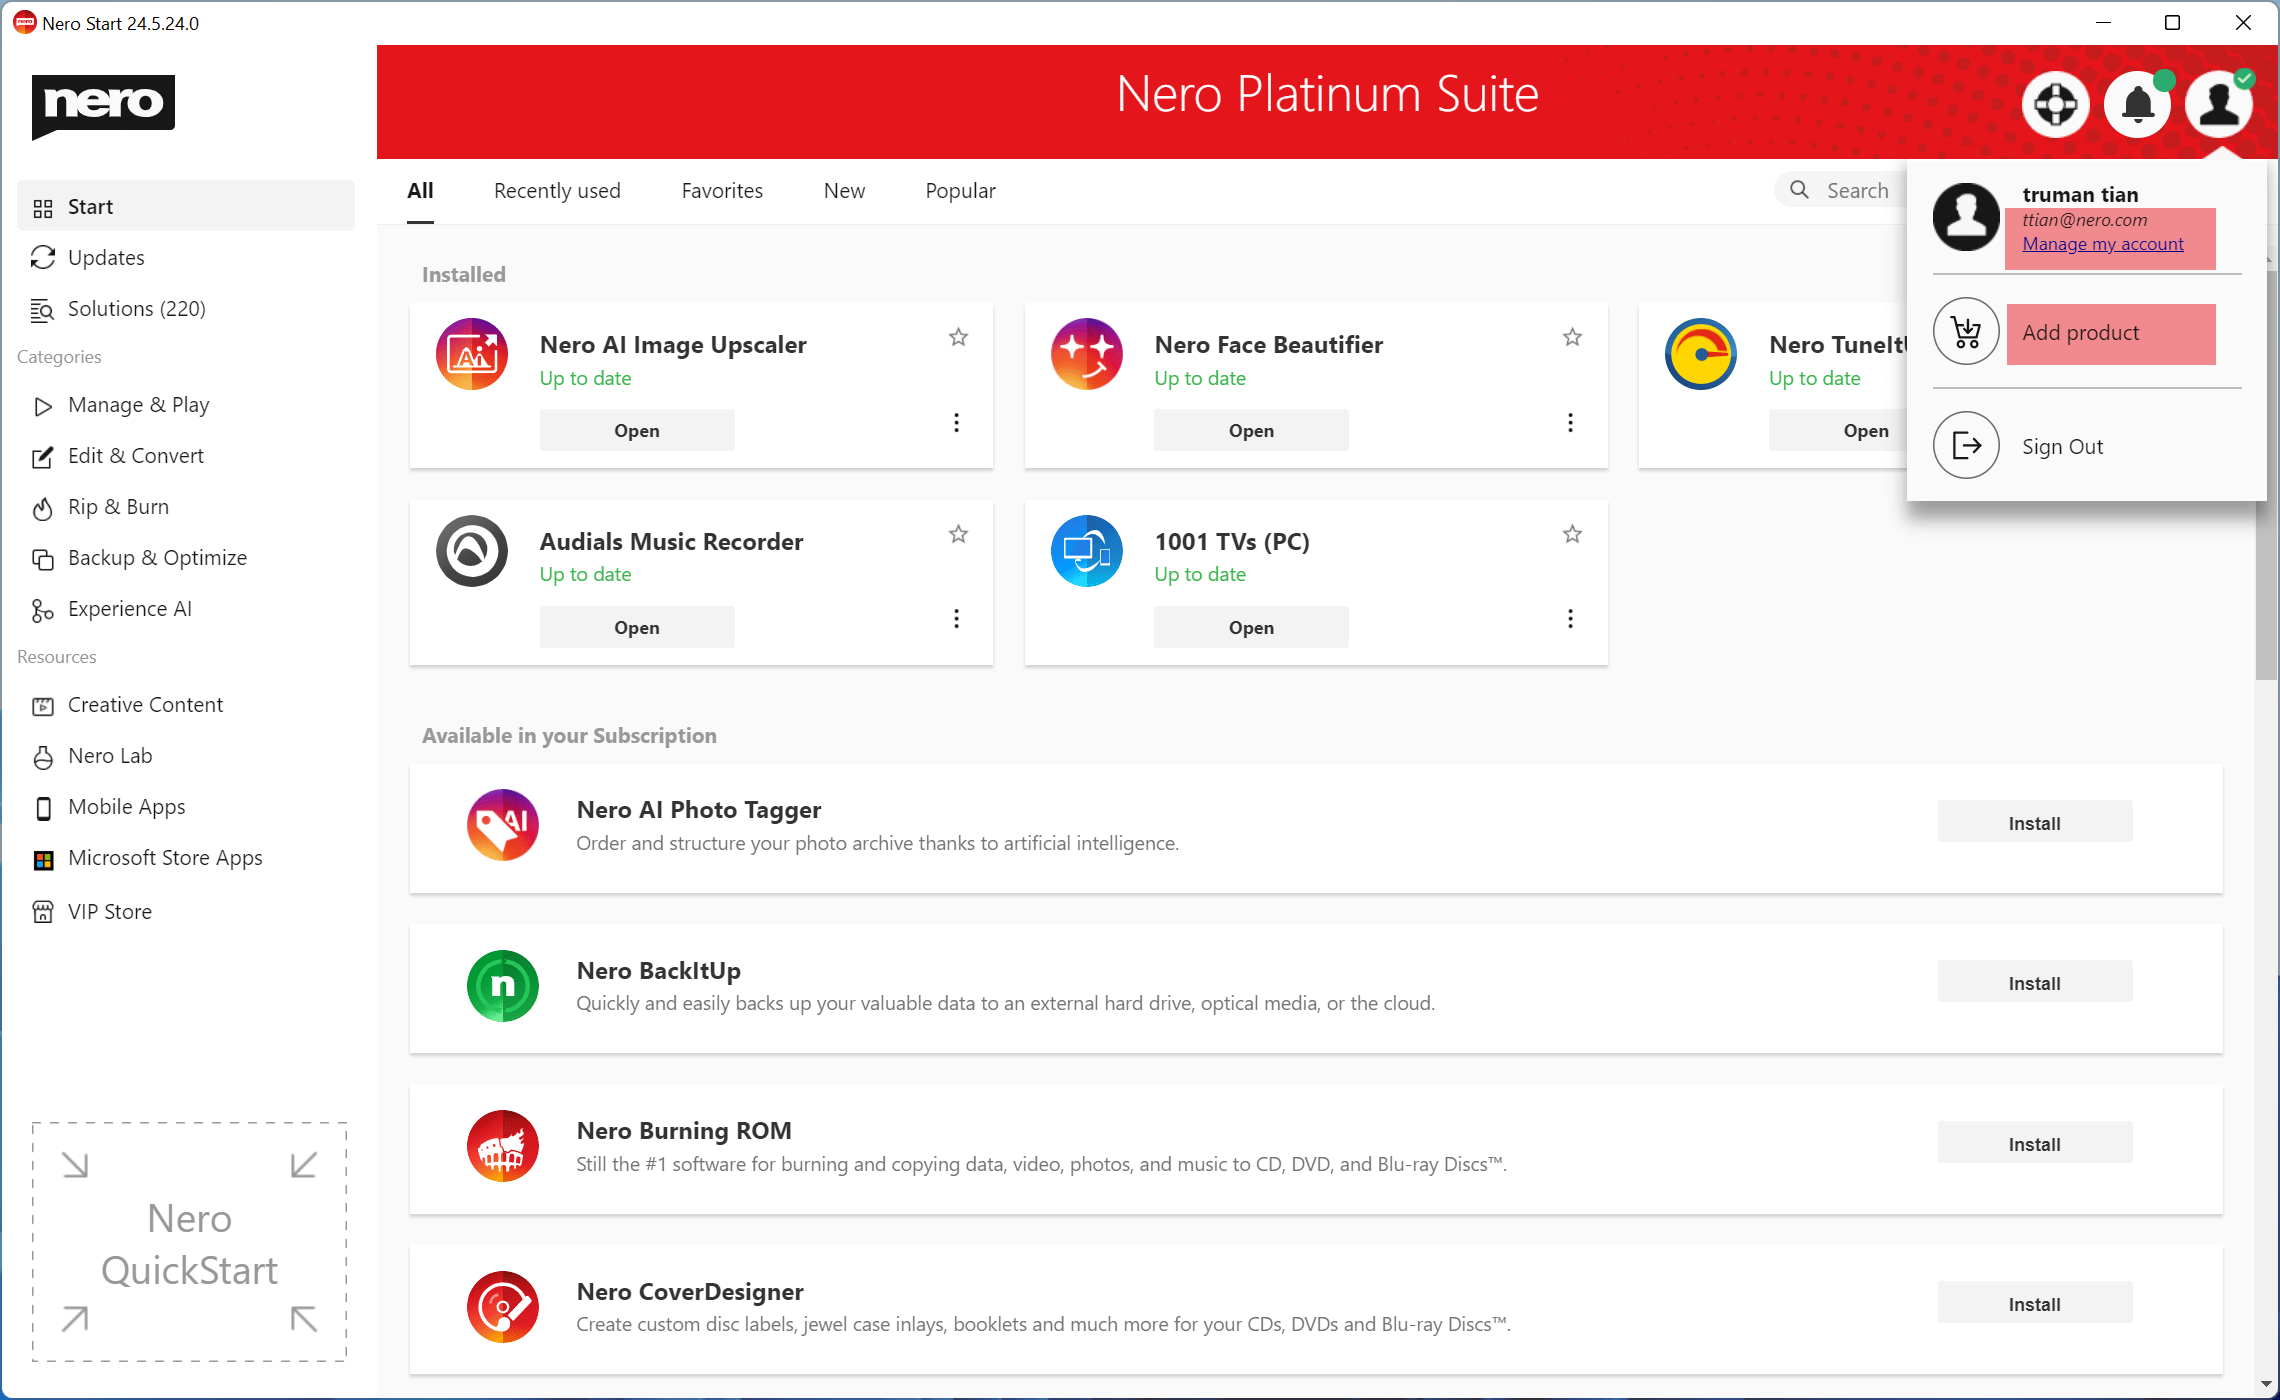Click the Add product shopping cart icon
The width and height of the screenshot is (2280, 1400).
tap(1966, 332)
